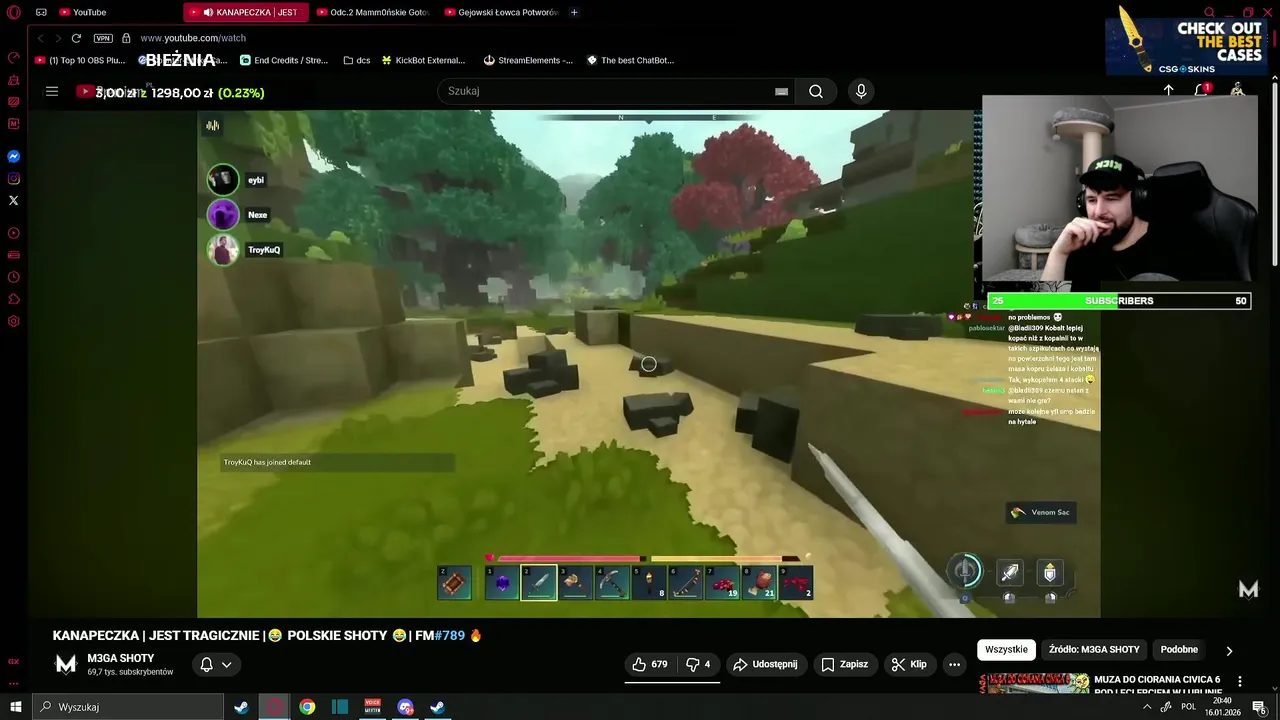Open Opera GX from the taskbar
Screen dimensions: 1280x720
[x=274, y=707]
